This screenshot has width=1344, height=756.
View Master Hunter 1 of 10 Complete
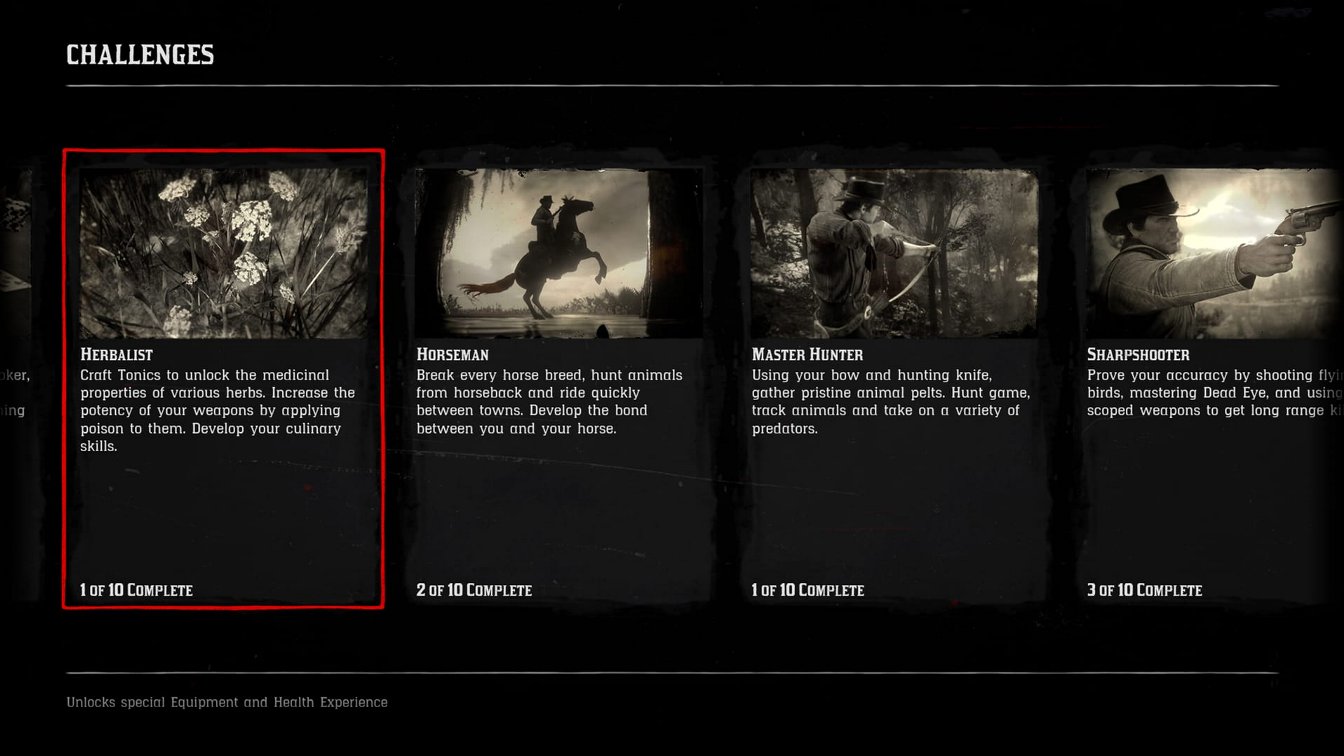pos(808,590)
